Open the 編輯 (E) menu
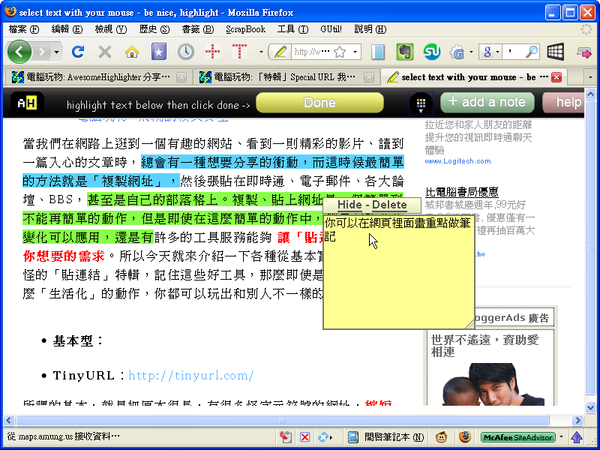 [67, 29]
